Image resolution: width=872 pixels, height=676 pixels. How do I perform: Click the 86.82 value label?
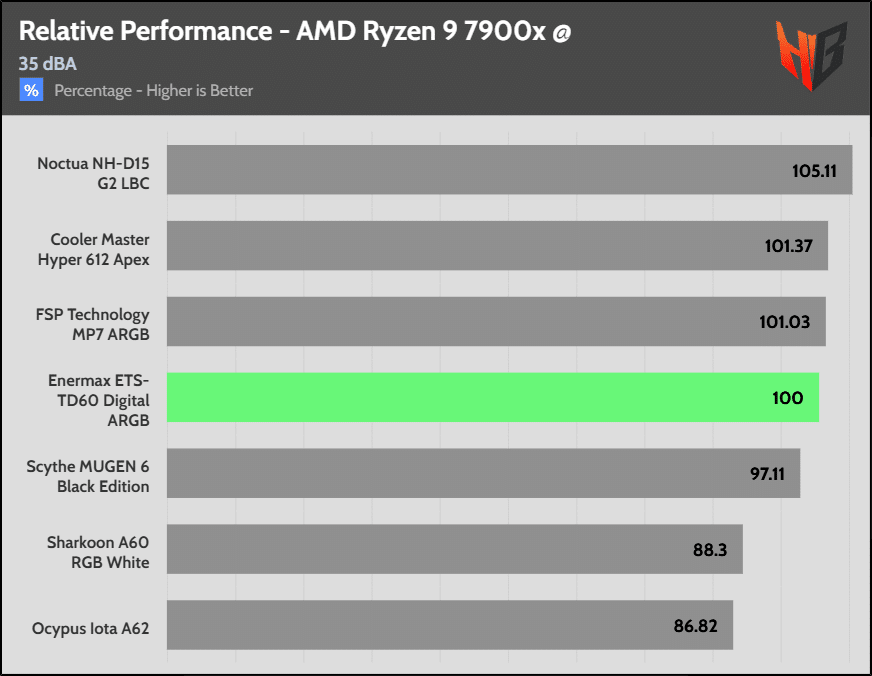(x=696, y=626)
